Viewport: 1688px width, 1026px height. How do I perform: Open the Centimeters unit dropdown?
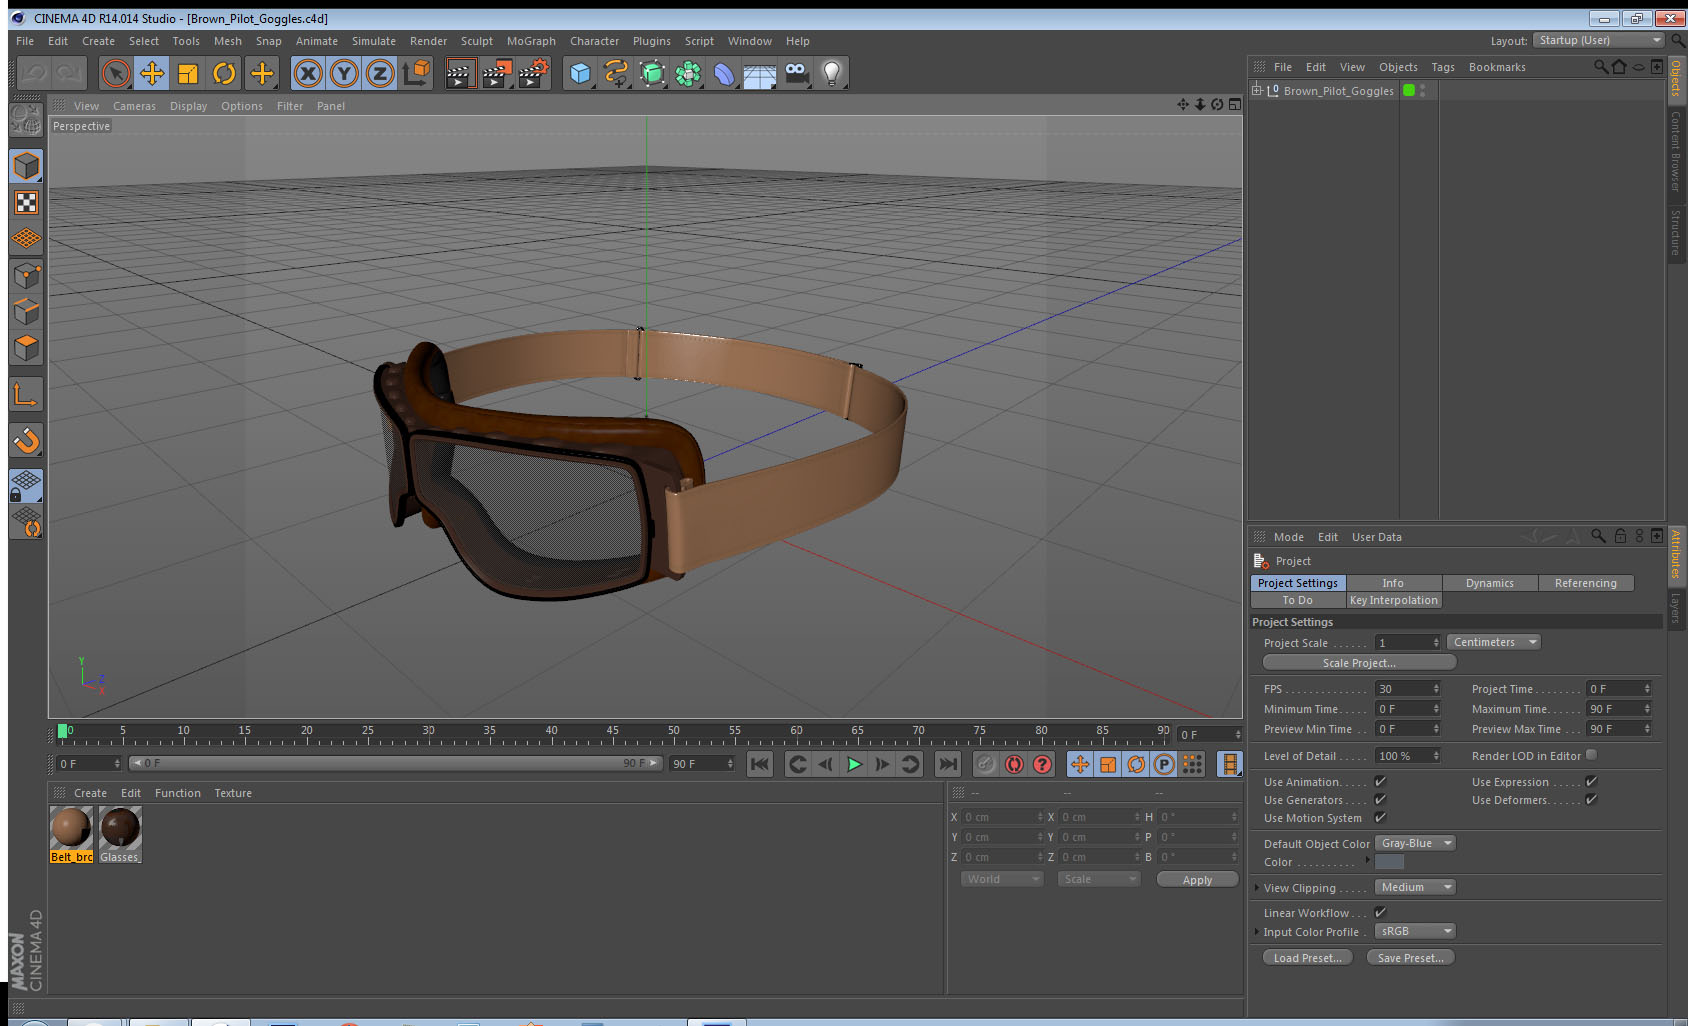(x=1493, y=643)
